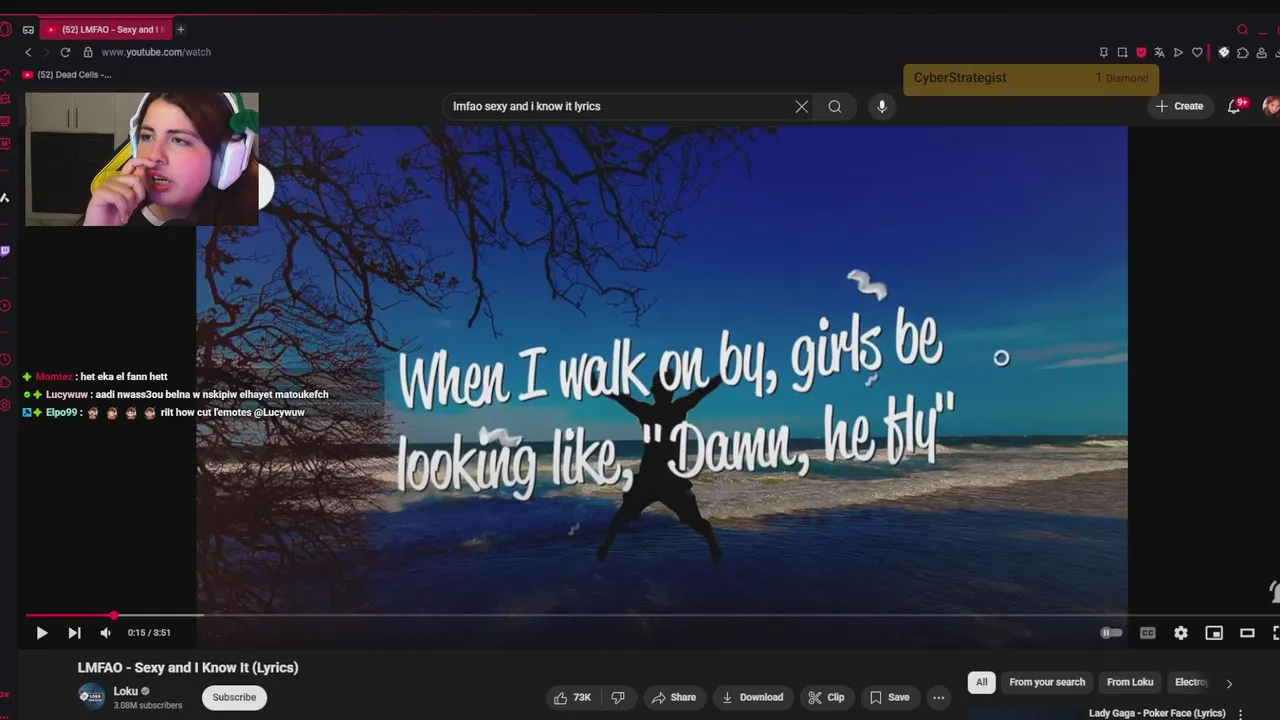Open the browser search magnifier in title bar
This screenshot has width=1280, height=720.
click(1243, 30)
